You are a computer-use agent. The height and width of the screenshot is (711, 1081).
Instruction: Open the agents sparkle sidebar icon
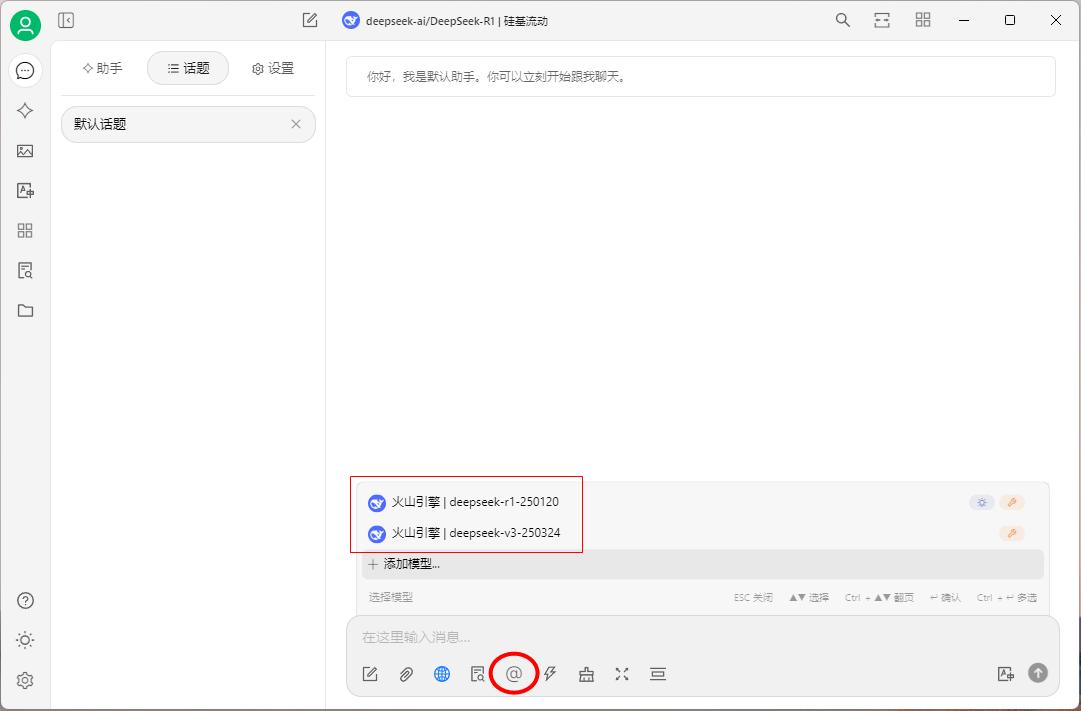[25, 110]
